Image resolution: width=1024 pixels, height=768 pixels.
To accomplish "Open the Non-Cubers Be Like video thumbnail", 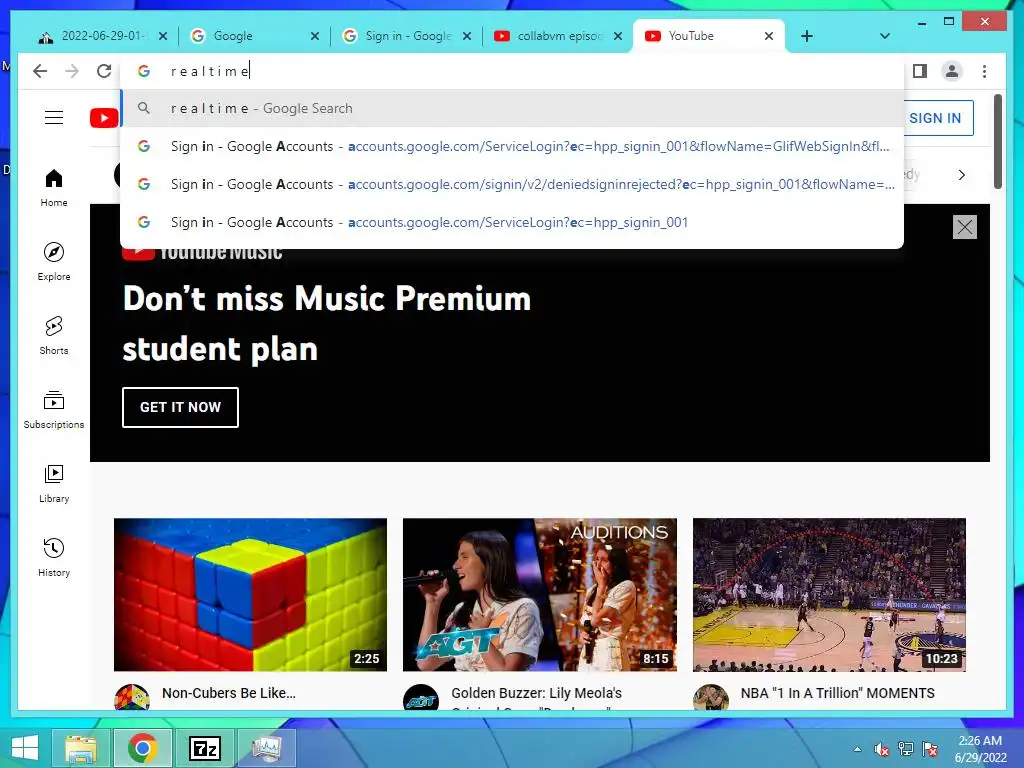I will click(x=250, y=594).
